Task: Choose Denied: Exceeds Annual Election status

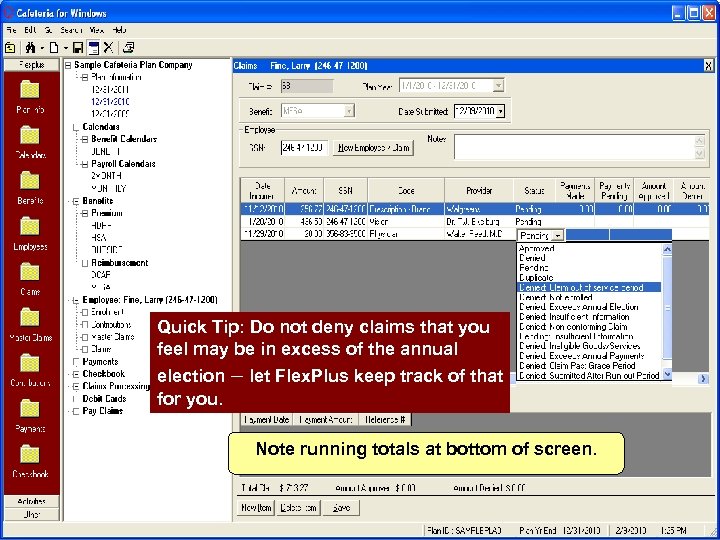Action: (x=589, y=307)
